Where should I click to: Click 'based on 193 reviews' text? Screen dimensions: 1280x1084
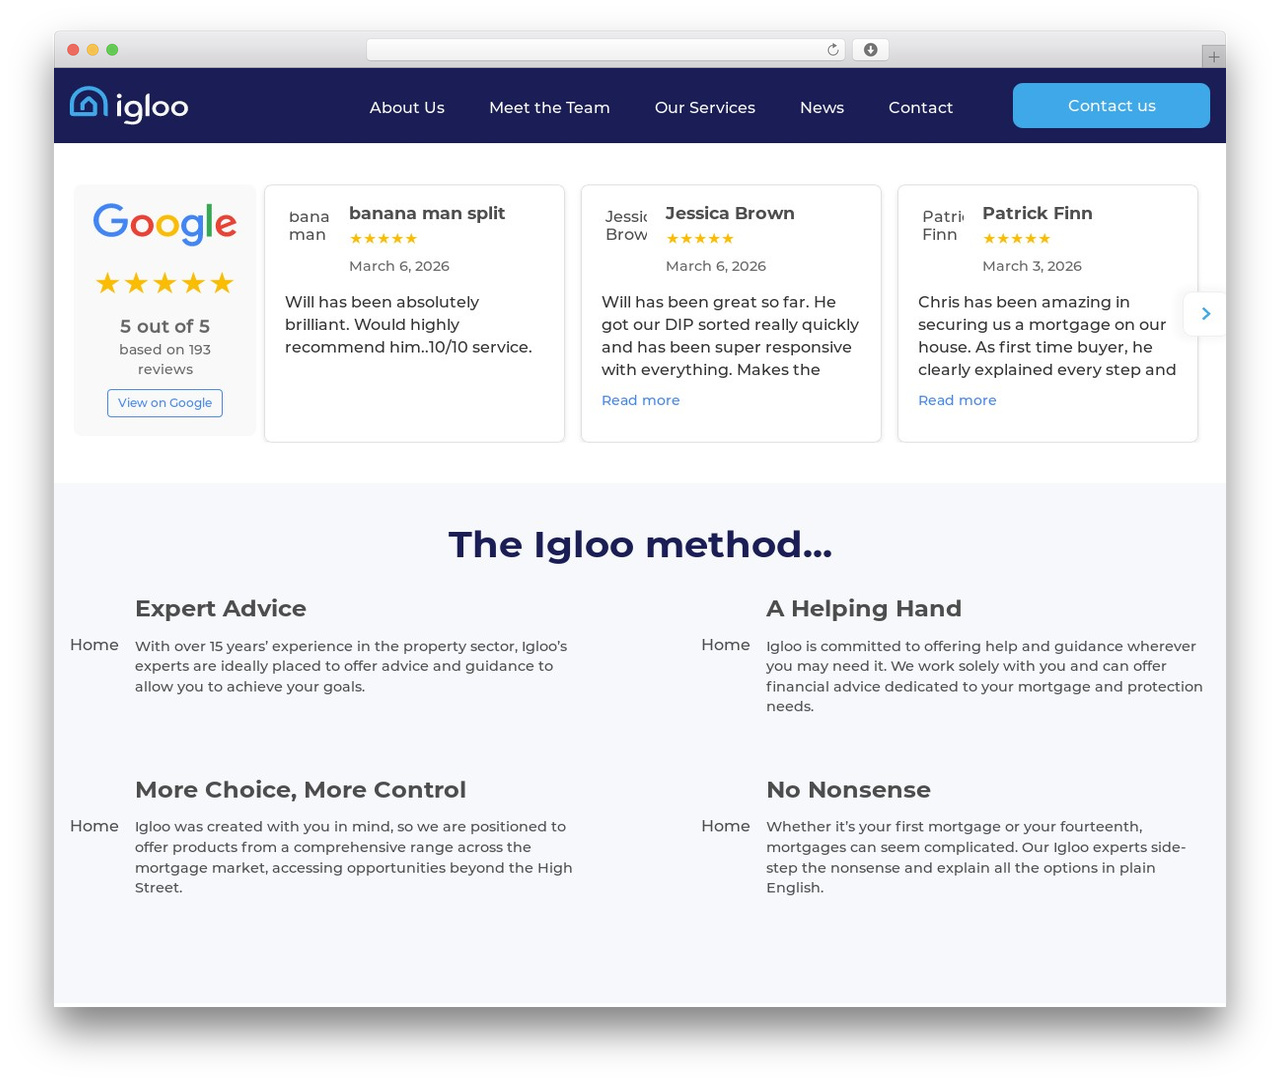(165, 359)
